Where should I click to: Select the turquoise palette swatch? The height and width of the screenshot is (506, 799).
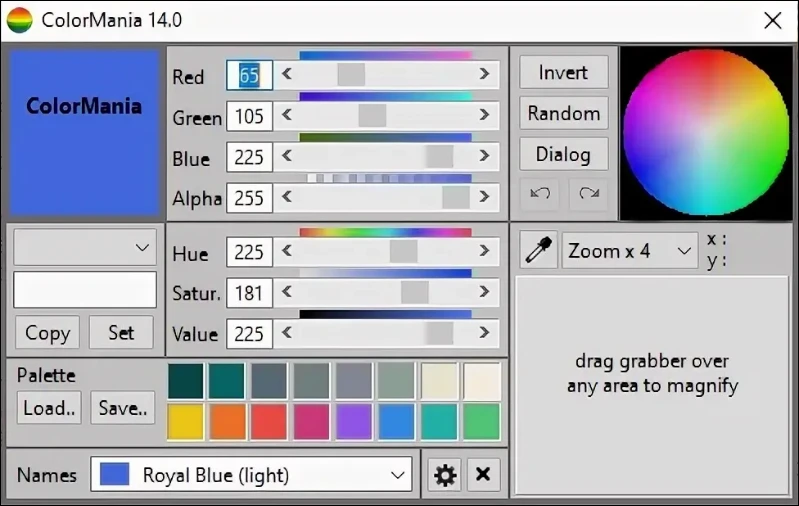tap(439, 421)
